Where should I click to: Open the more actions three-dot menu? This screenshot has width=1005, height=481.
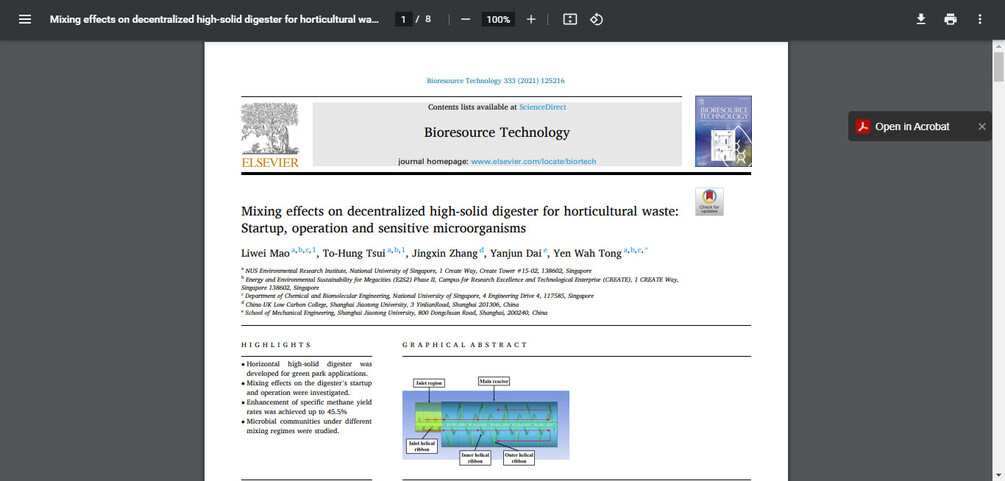pyautogui.click(x=979, y=19)
